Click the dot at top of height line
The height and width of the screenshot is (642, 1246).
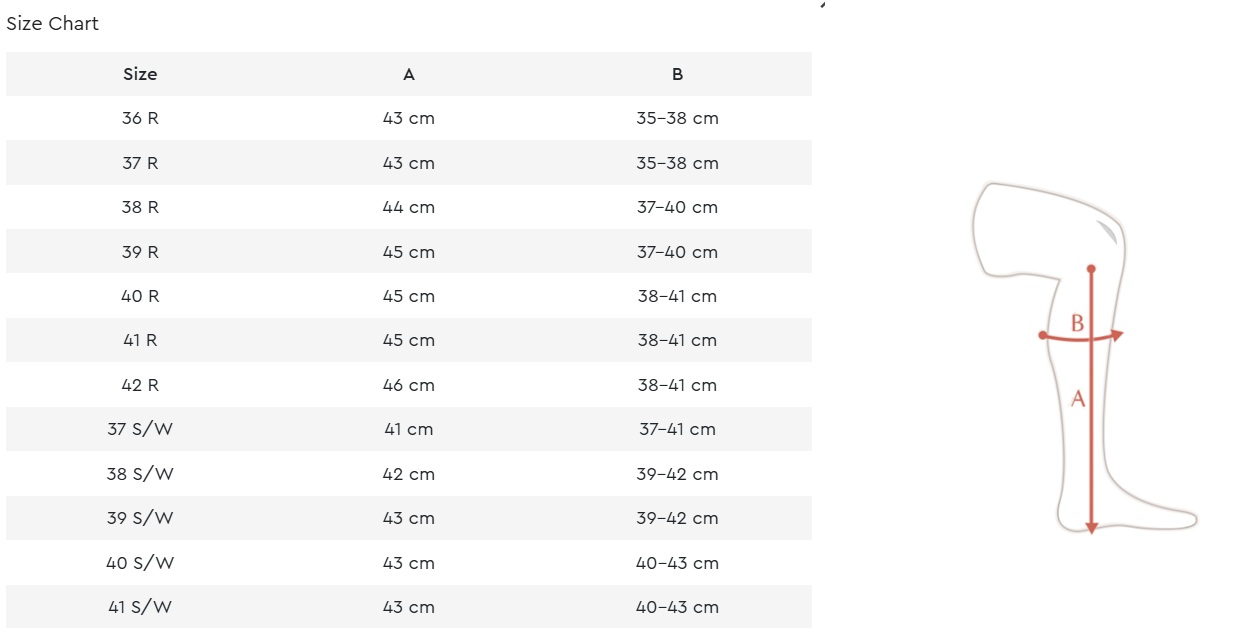click(1091, 269)
